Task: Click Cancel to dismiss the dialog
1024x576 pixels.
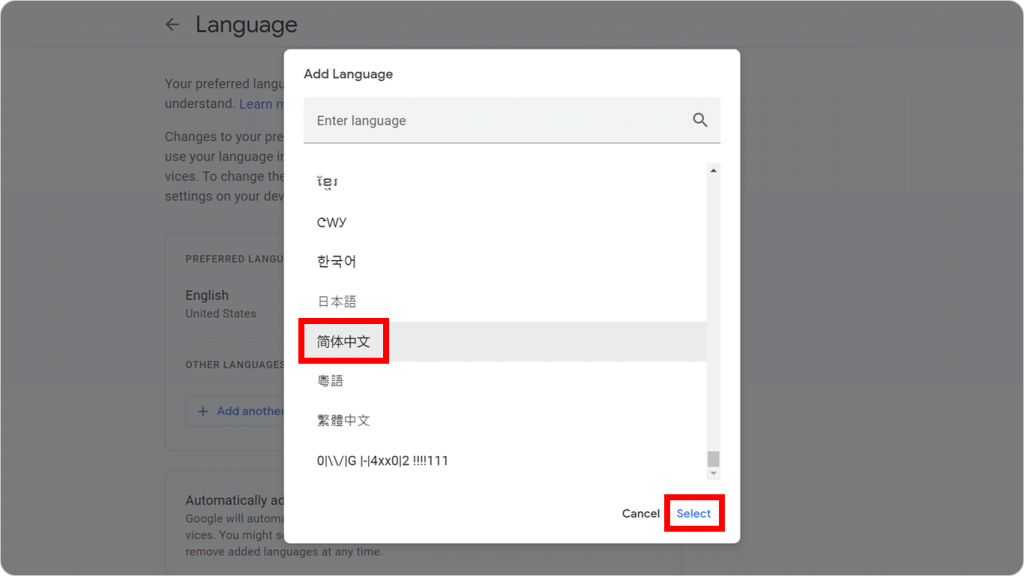Action: (640, 513)
